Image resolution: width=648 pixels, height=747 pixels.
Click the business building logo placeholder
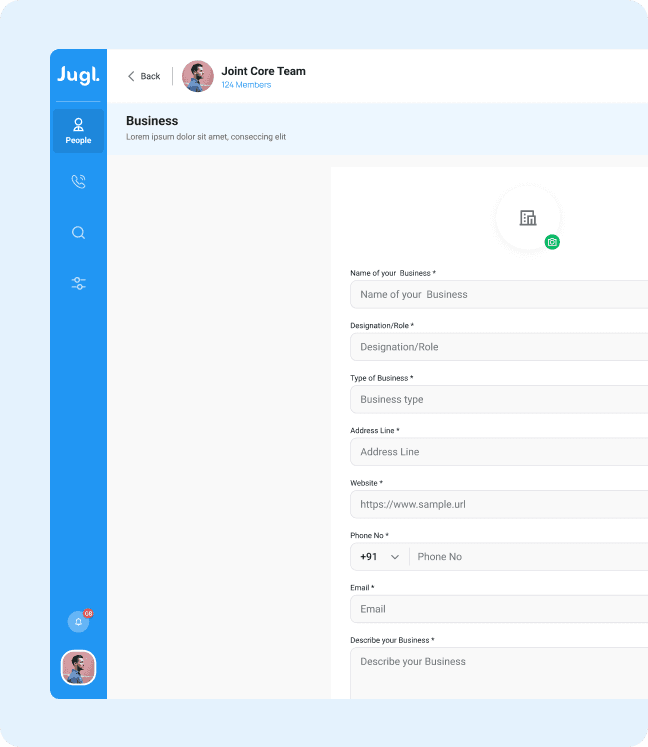[x=528, y=218]
